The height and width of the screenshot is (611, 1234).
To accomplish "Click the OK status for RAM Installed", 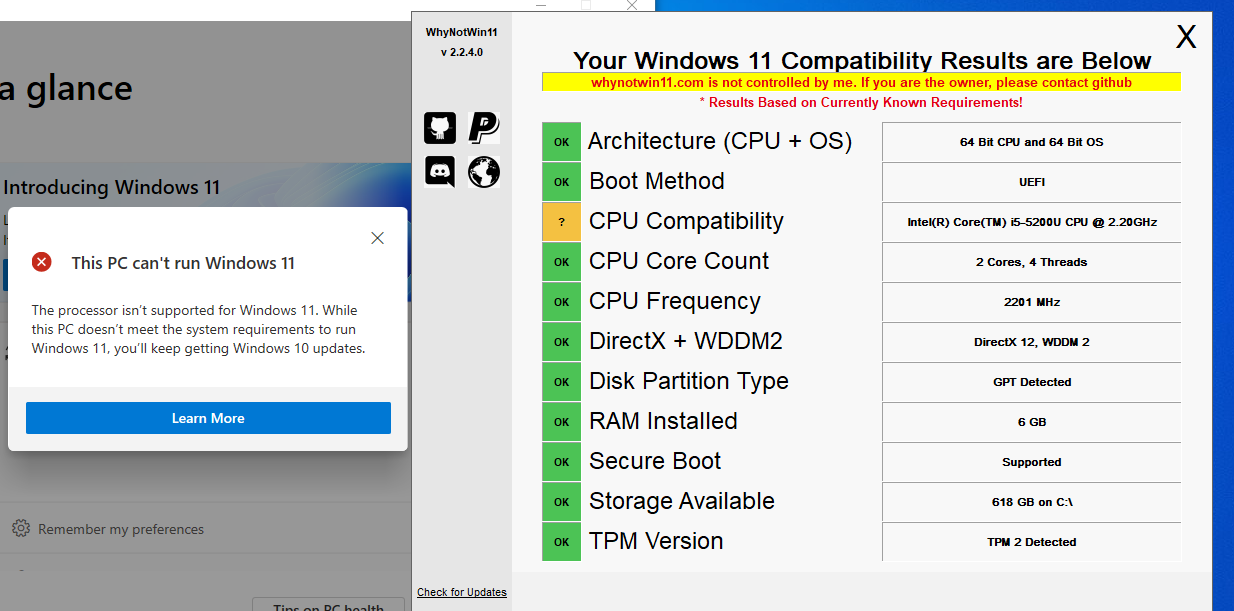I will point(562,422).
